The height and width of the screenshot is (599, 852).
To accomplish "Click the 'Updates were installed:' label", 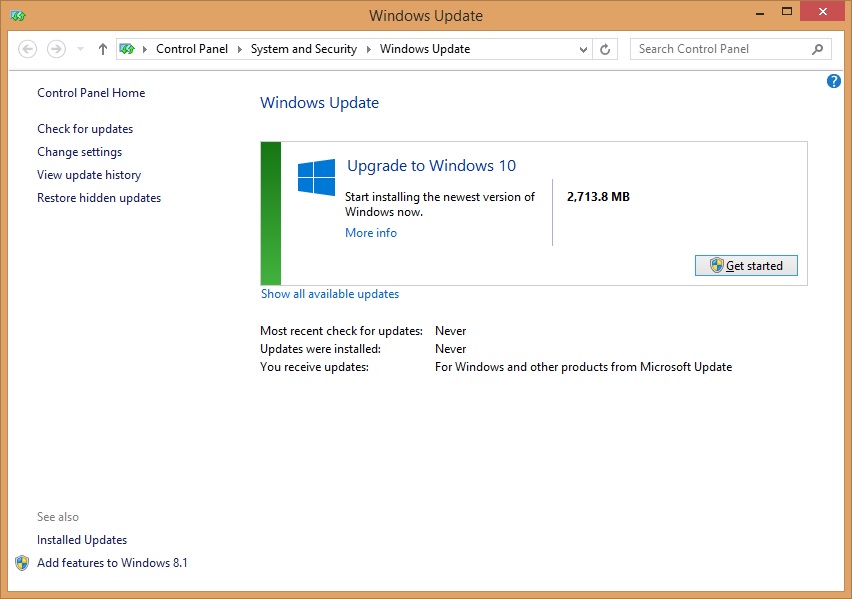I will [321, 349].
